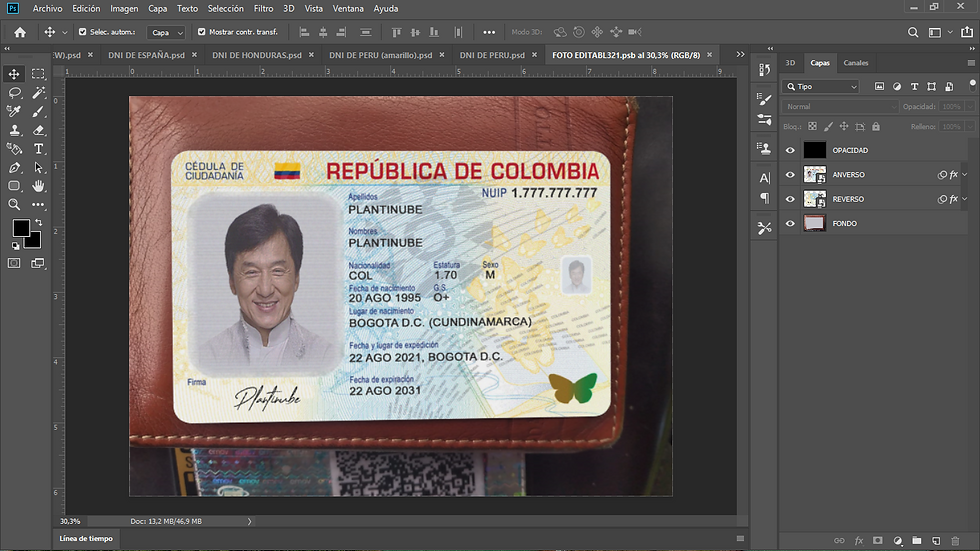Select the Magic Wand tool
Image resolution: width=980 pixels, height=551 pixels.
point(38,92)
